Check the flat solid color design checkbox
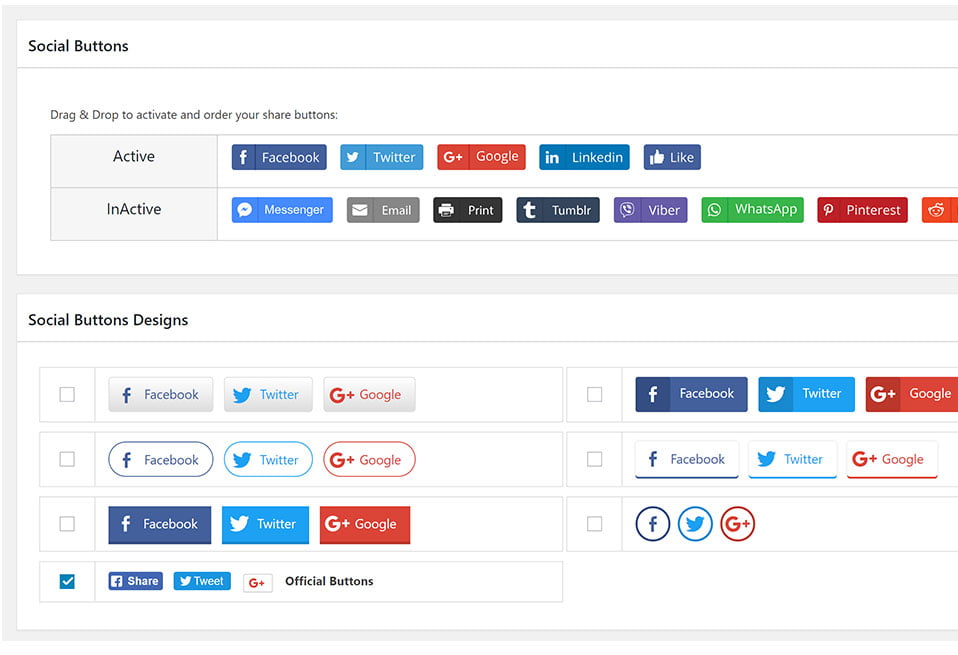This screenshot has height=655, width=958. 67,524
